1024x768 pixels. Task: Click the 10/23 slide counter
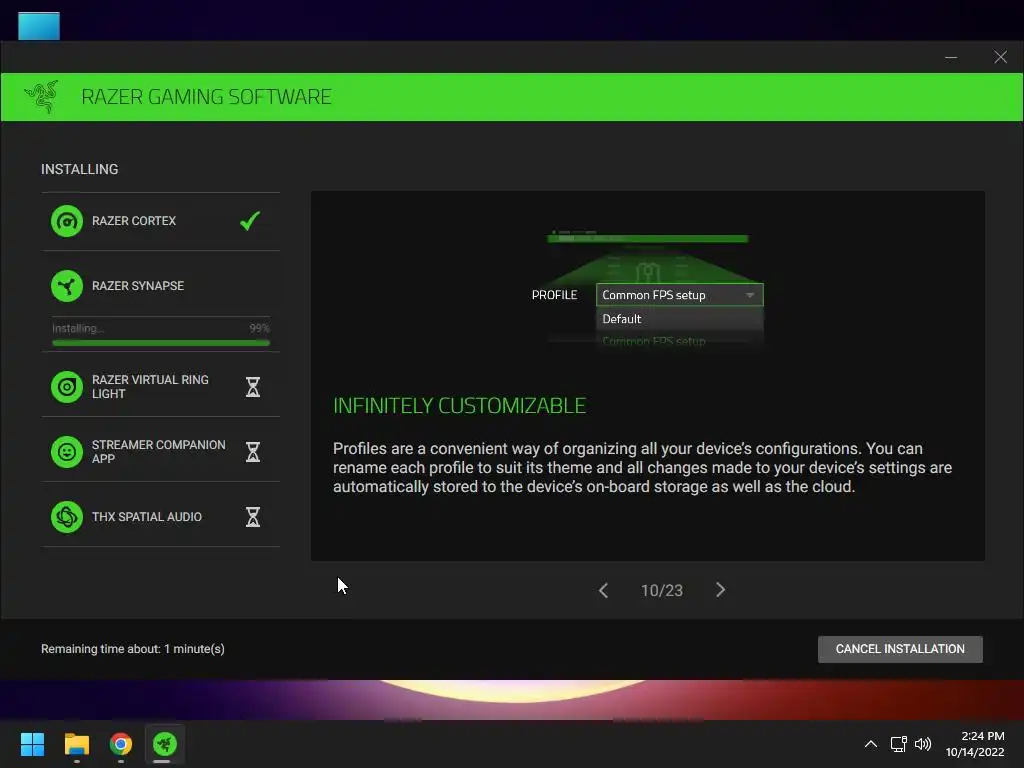[x=662, y=590]
